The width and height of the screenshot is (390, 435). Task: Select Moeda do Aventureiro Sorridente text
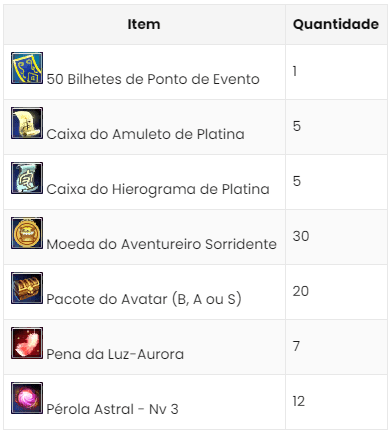coord(162,244)
